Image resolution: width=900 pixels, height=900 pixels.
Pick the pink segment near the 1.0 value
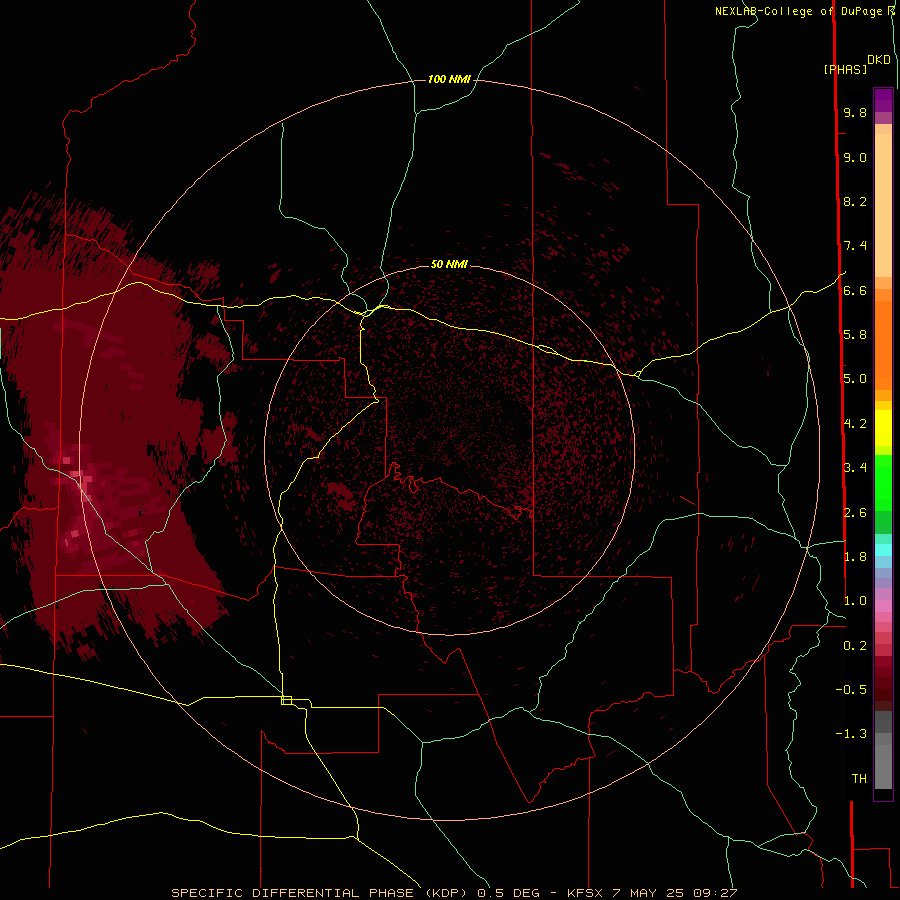point(883,606)
